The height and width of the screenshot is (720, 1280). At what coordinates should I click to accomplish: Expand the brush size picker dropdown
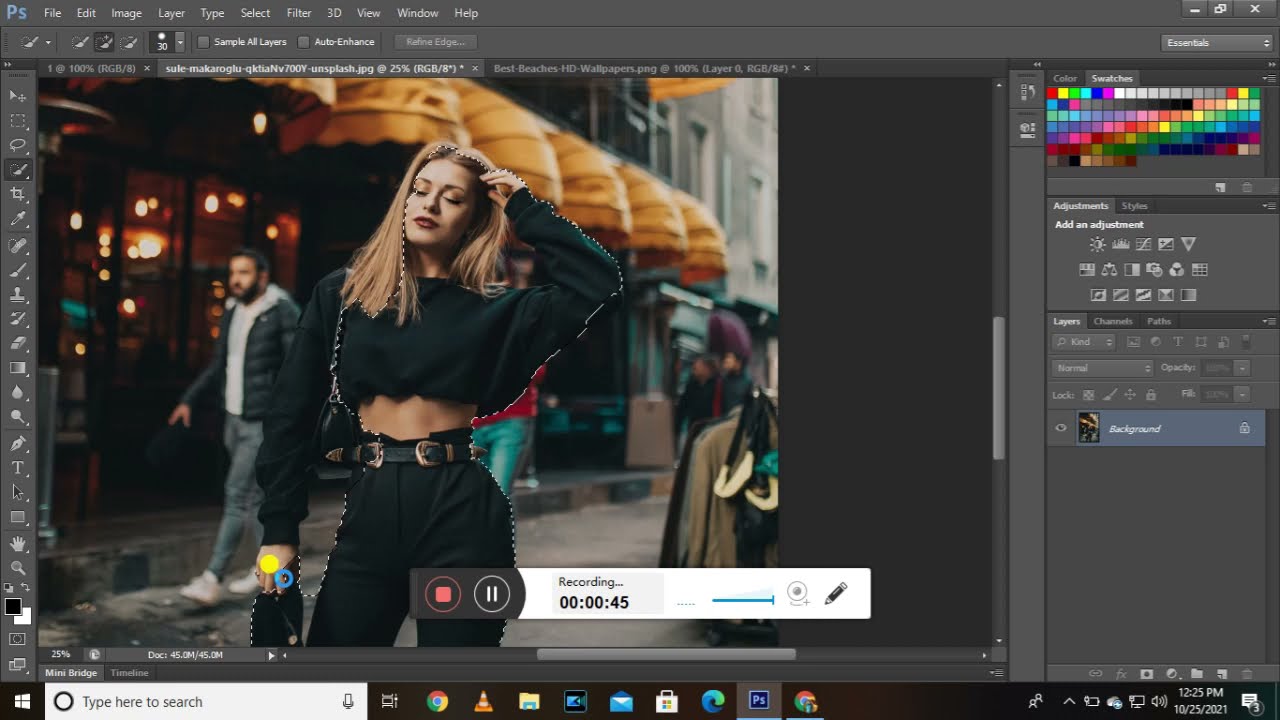click(180, 42)
